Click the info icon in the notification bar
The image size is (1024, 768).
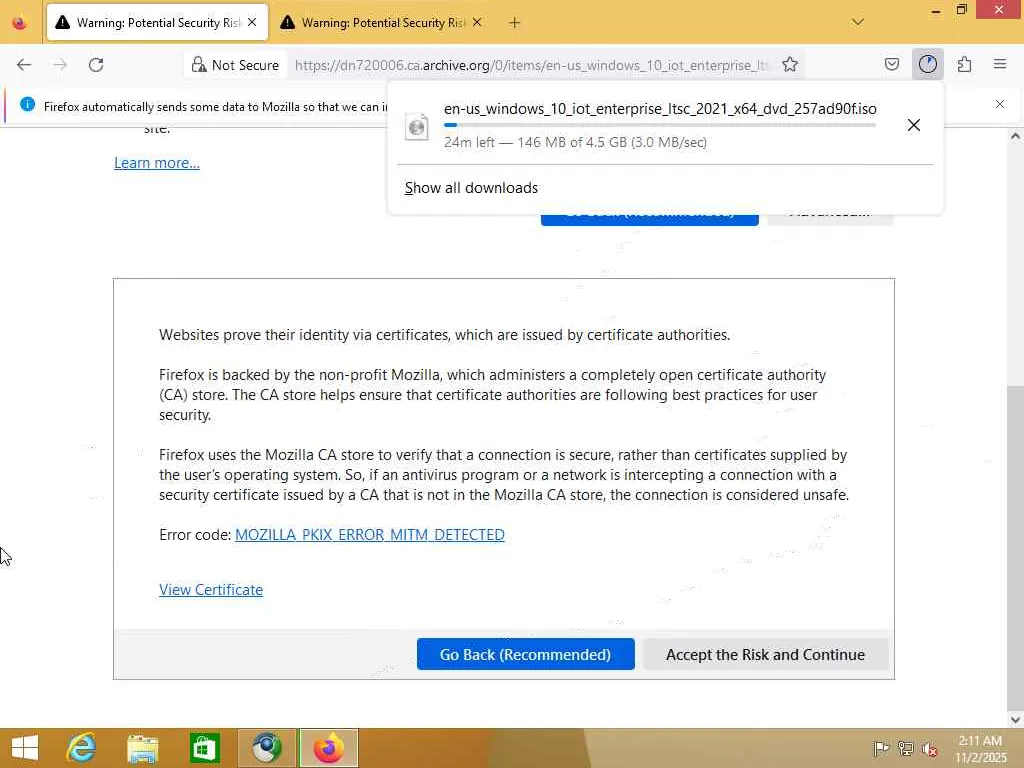tap(27, 104)
